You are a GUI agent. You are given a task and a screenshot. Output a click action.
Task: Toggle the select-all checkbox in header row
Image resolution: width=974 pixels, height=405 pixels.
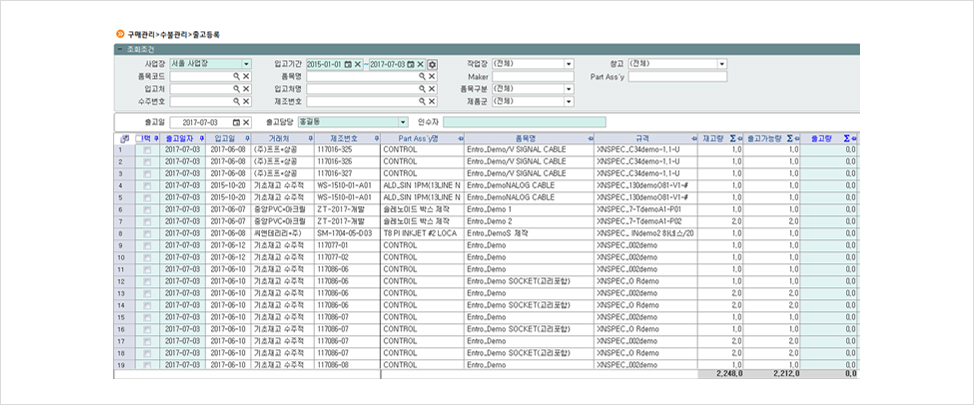tap(140, 138)
